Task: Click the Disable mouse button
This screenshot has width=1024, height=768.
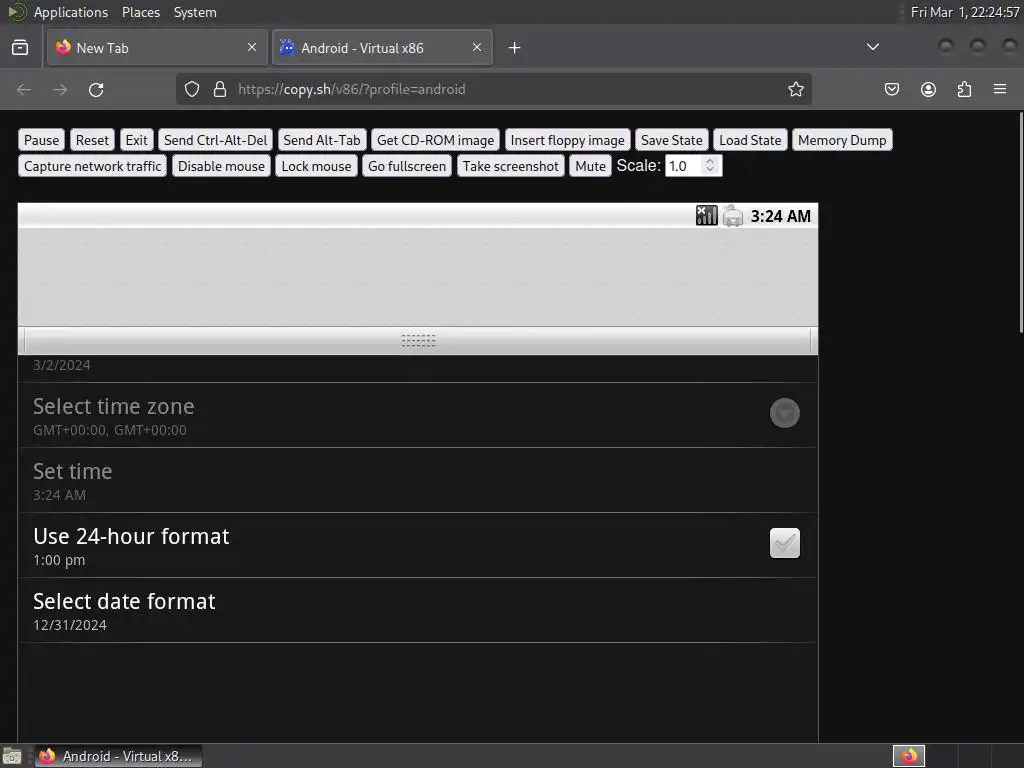Action: [221, 166]
